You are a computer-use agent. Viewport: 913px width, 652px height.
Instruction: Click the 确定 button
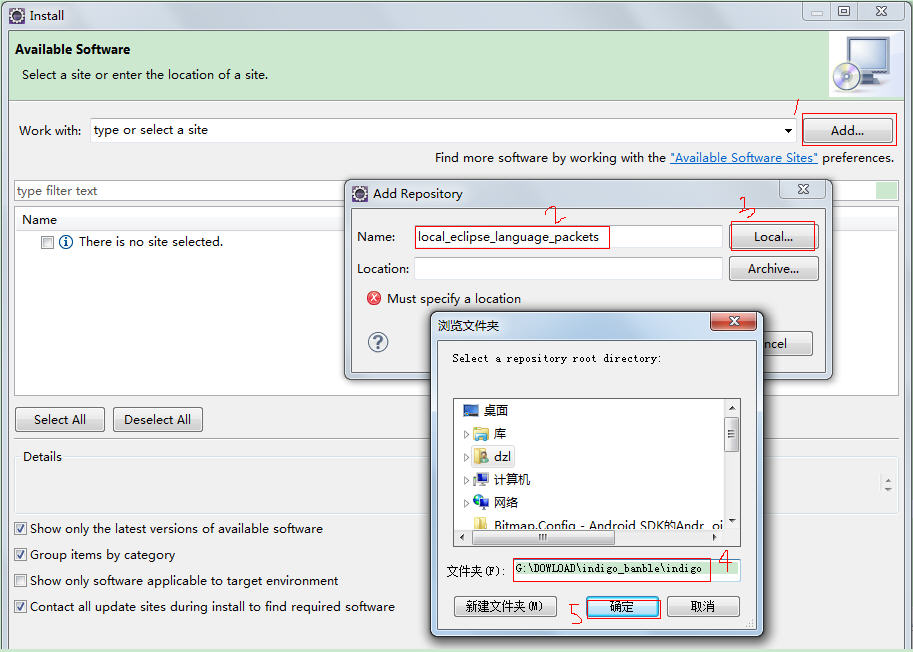pos(622,607)
